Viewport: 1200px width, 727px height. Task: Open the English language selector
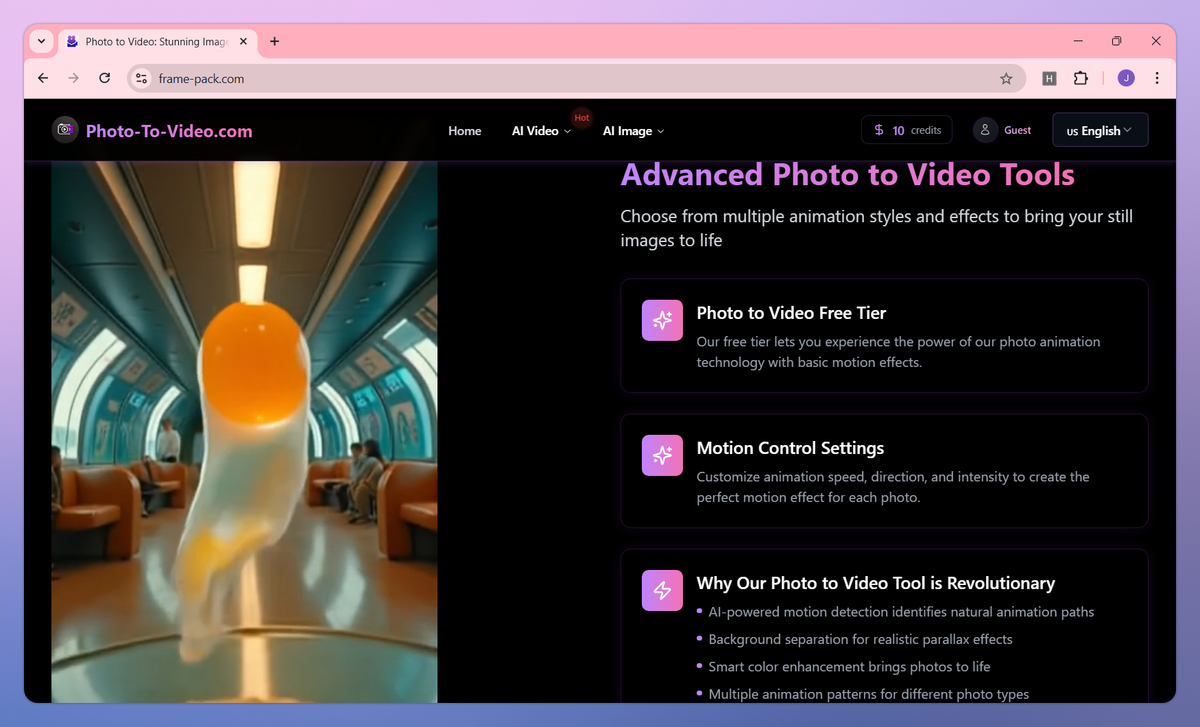click(1100, 130)
